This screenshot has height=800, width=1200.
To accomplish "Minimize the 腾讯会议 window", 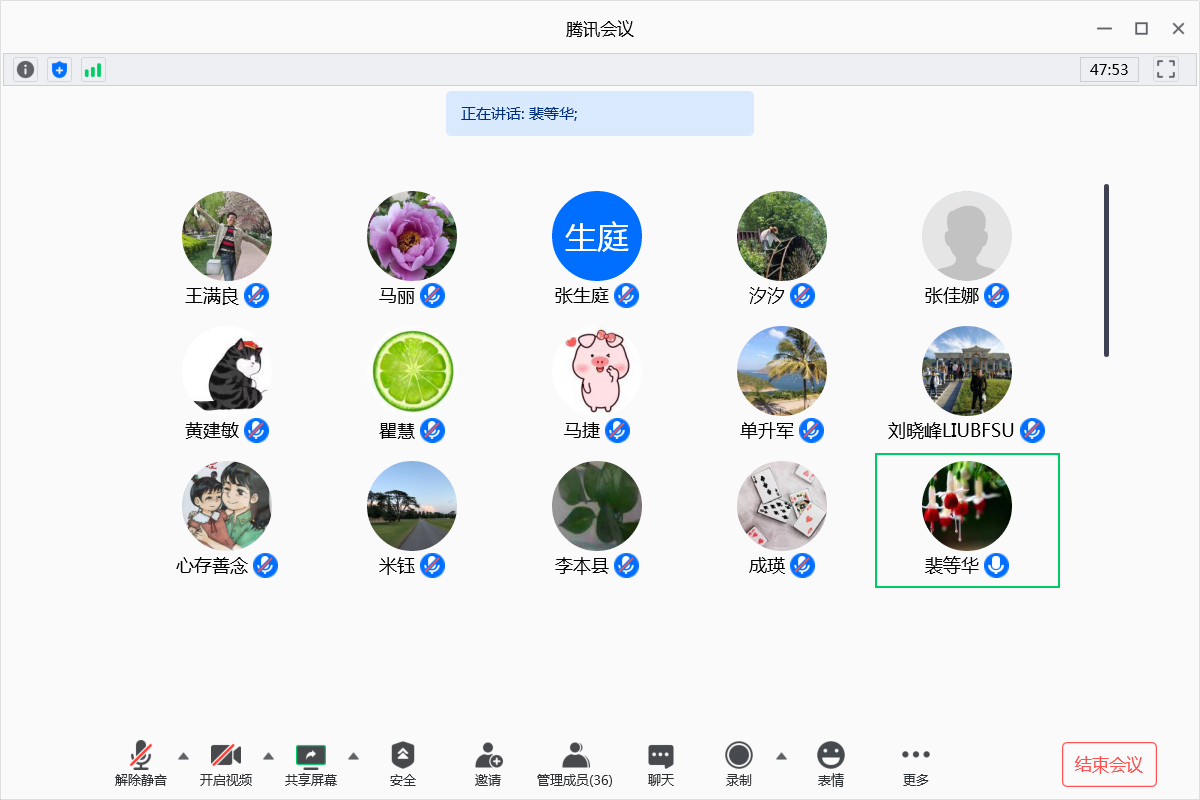I will 1104,29.
